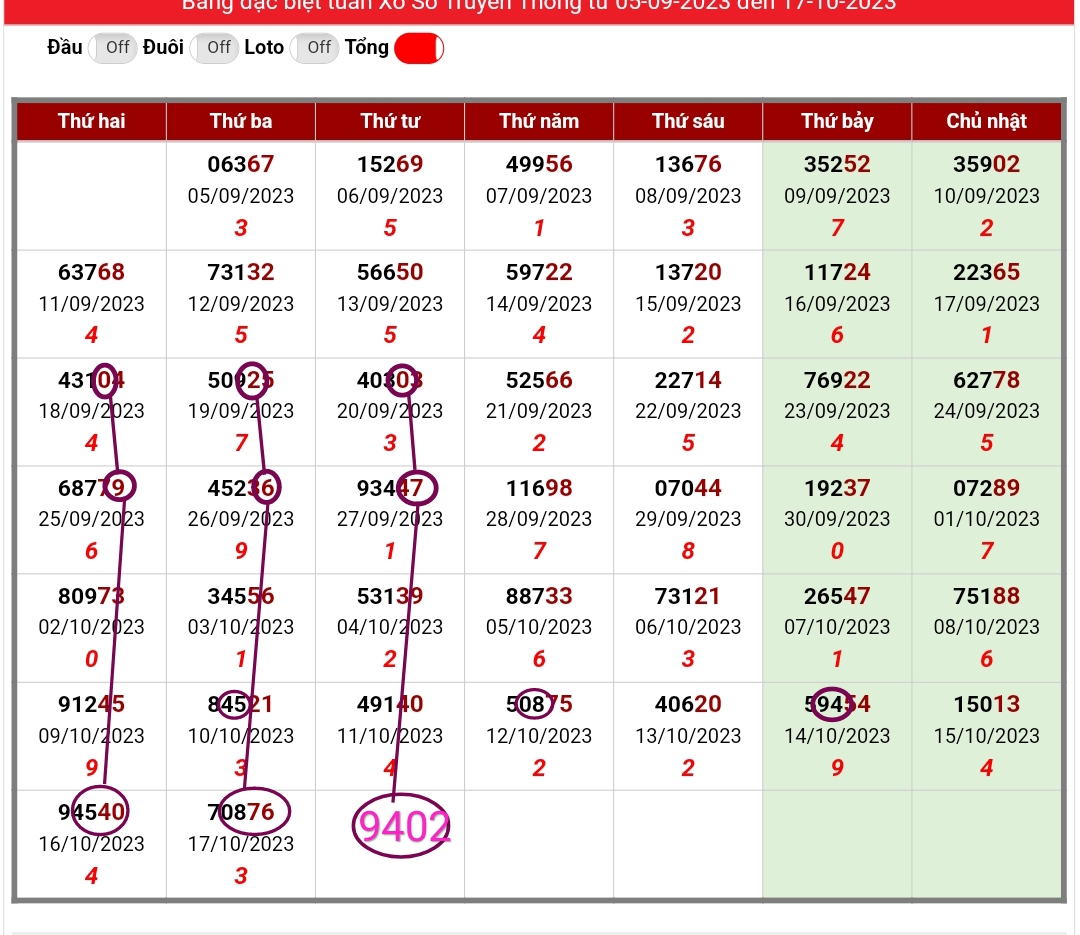Select the 19237 result on 30/09/2023
Screen dimensions: 1080x935
pos(837,488)
